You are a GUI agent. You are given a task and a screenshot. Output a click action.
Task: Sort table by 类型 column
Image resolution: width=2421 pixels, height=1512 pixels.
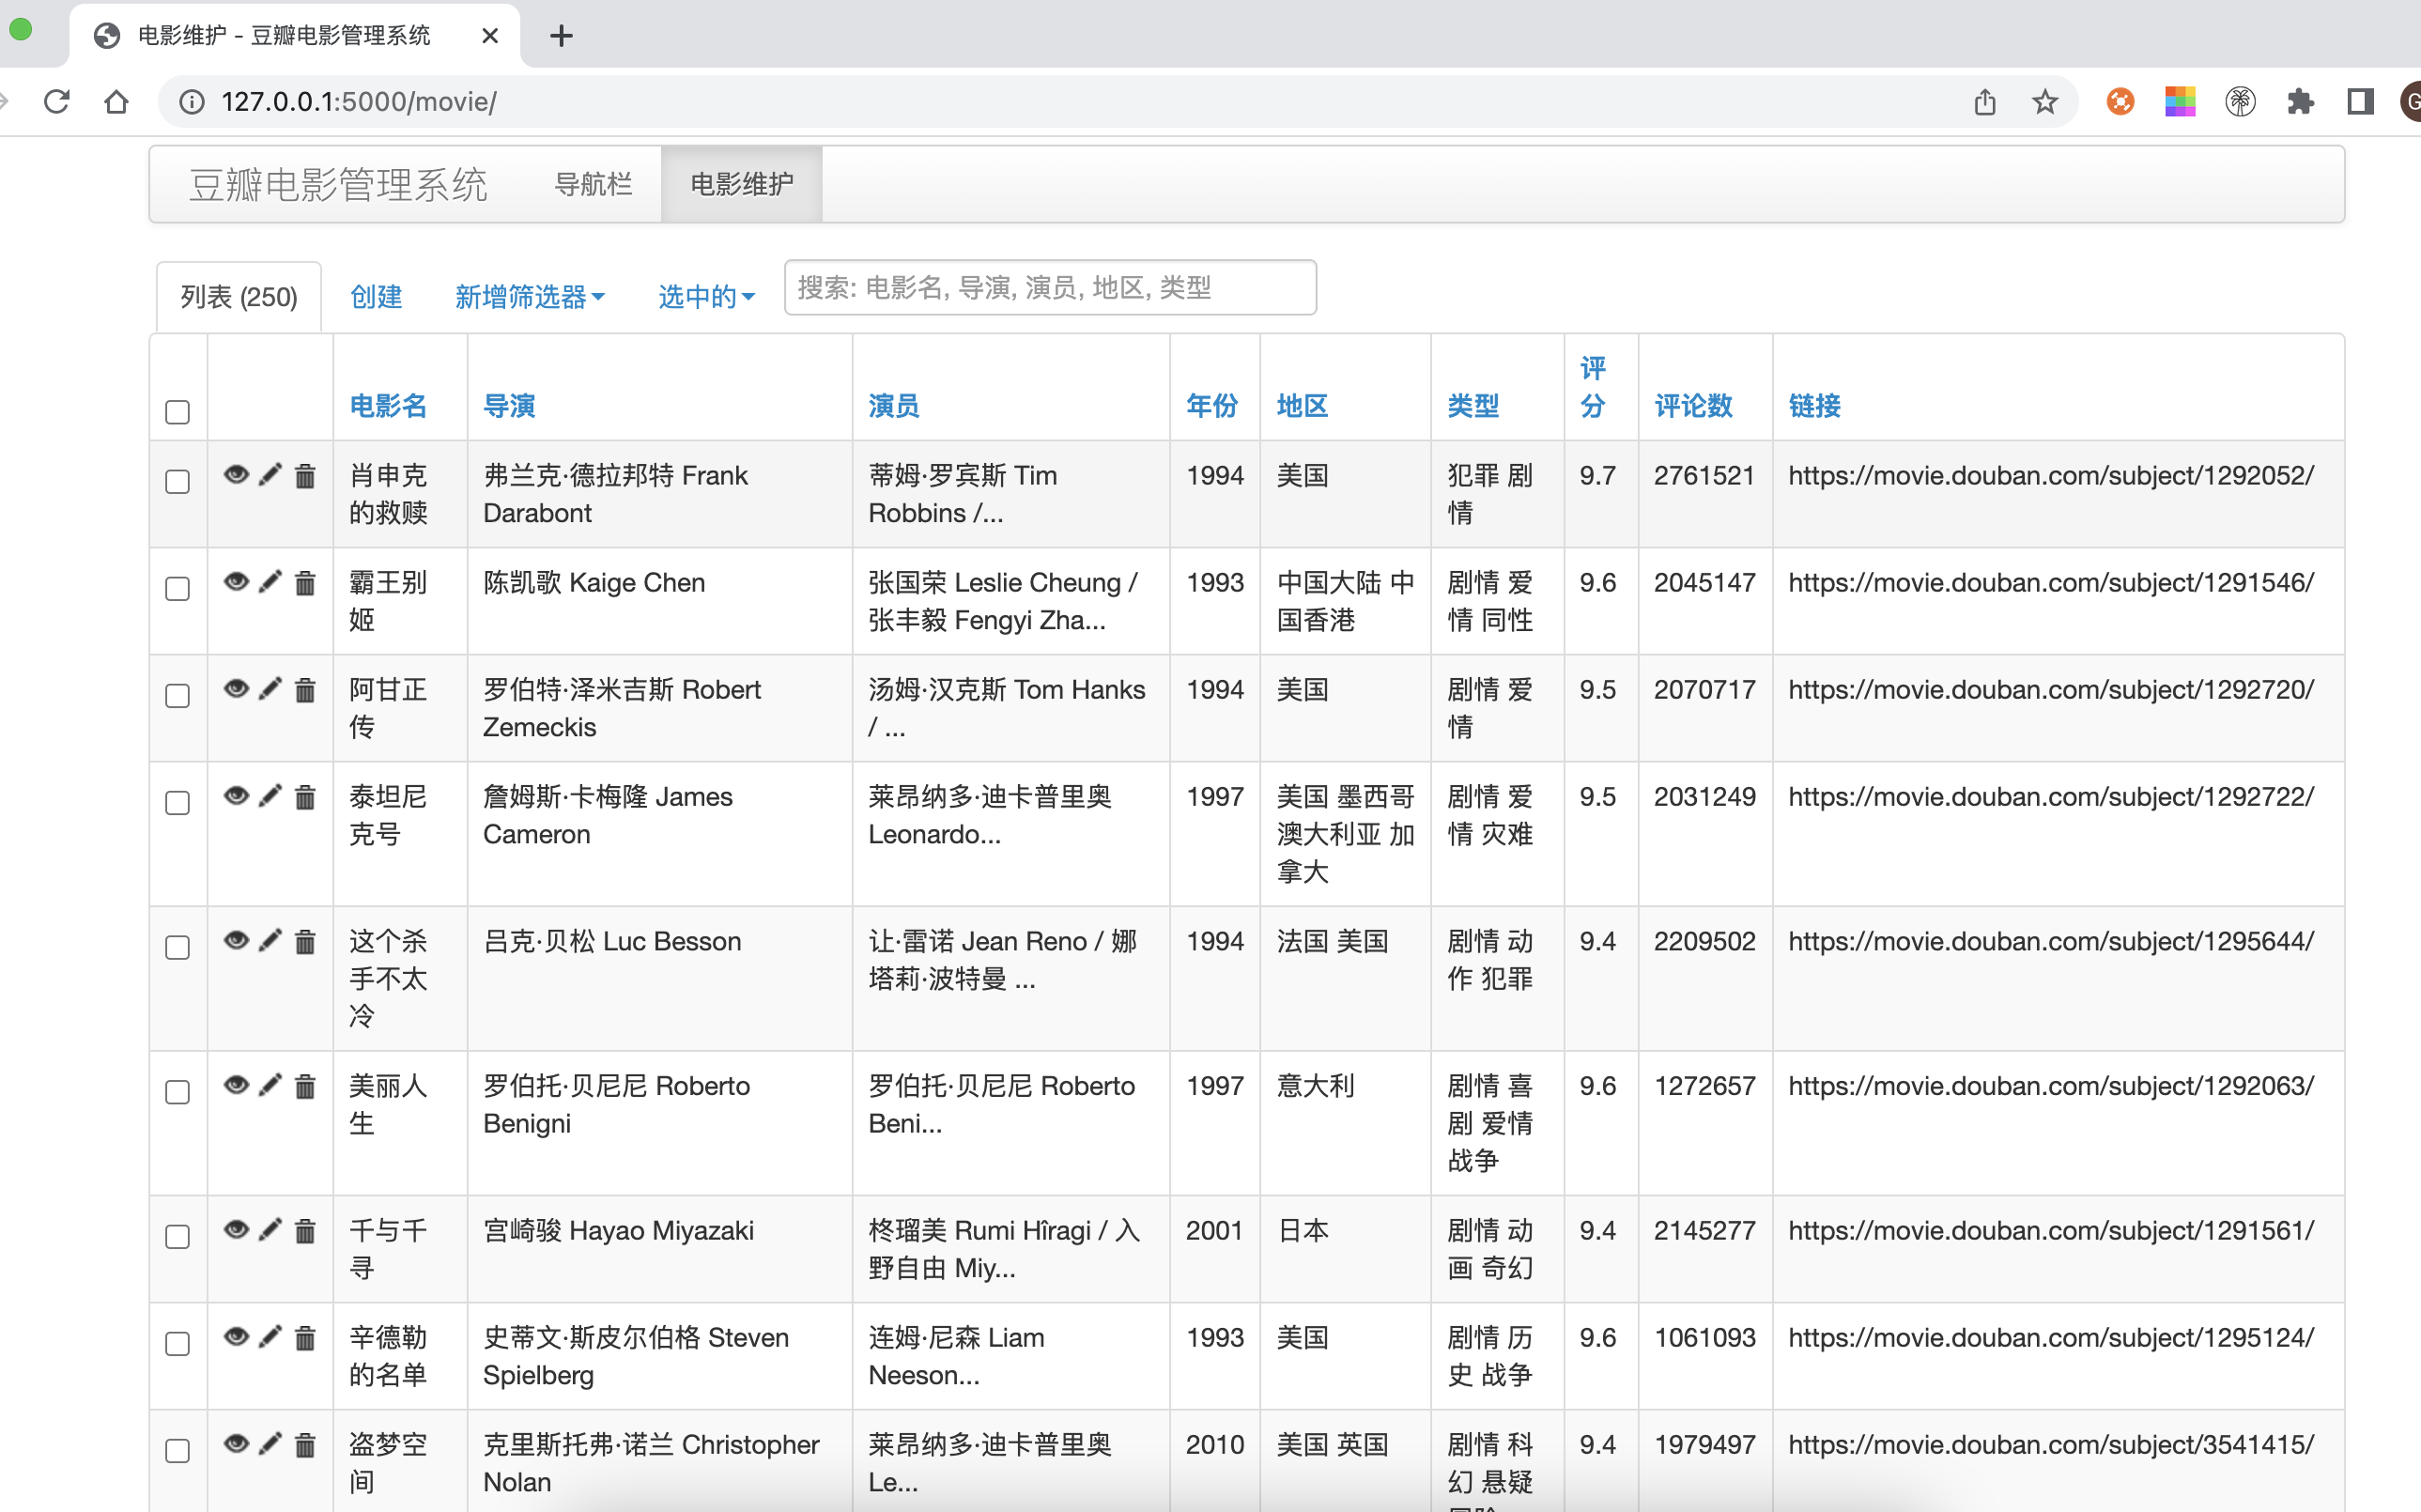point(1473,406)
